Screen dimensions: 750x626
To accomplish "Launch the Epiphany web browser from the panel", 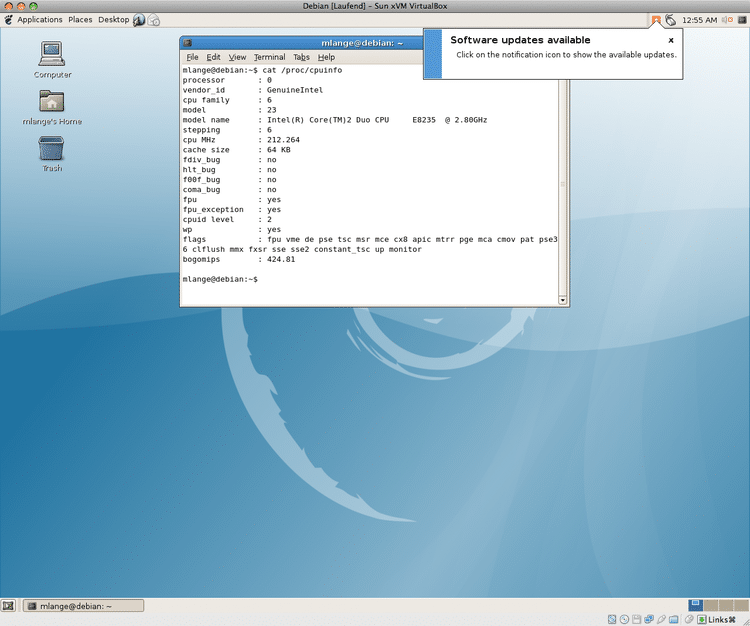I will pos(139,20).
